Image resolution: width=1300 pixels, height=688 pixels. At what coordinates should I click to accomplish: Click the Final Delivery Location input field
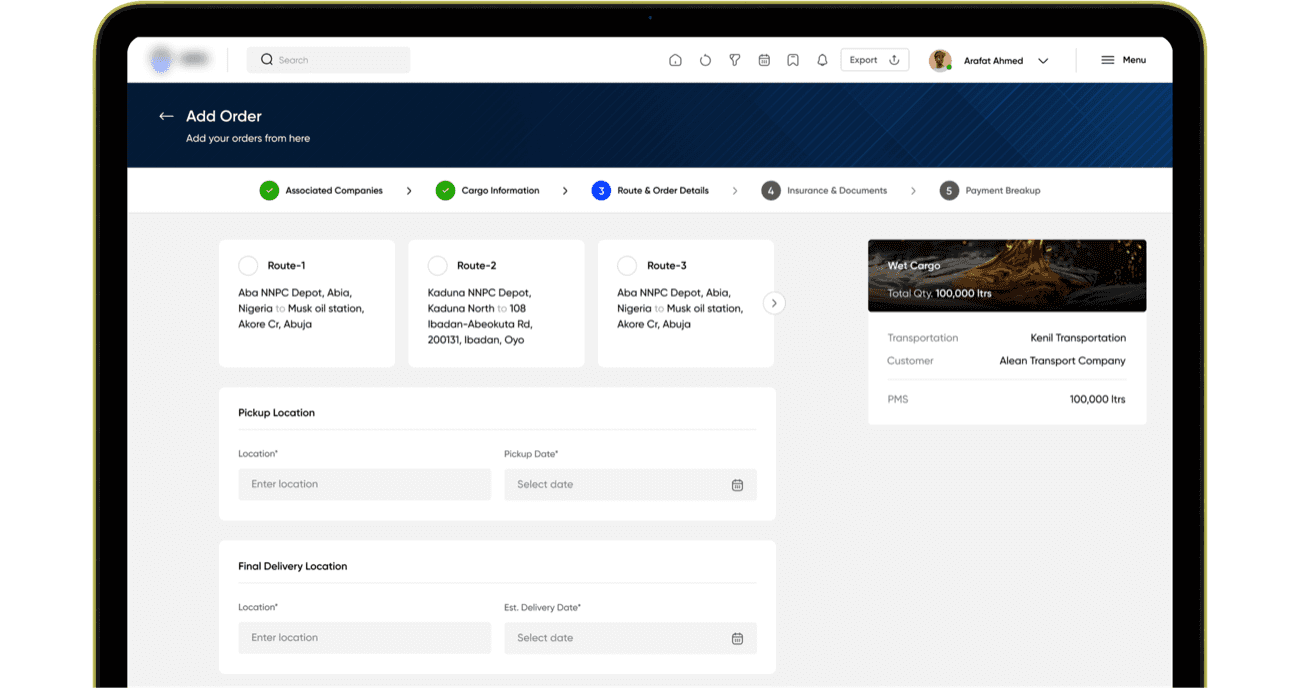click(x=364, y=638)
